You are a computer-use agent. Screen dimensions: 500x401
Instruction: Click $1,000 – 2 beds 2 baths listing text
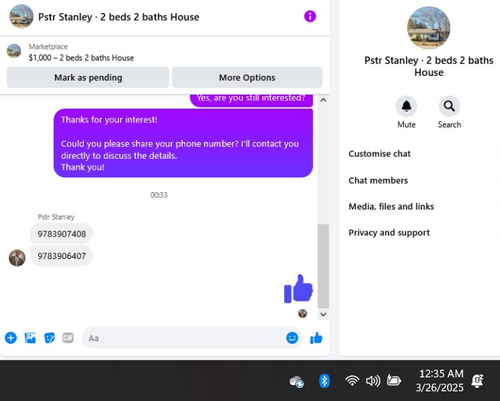(x=81, y=58)
